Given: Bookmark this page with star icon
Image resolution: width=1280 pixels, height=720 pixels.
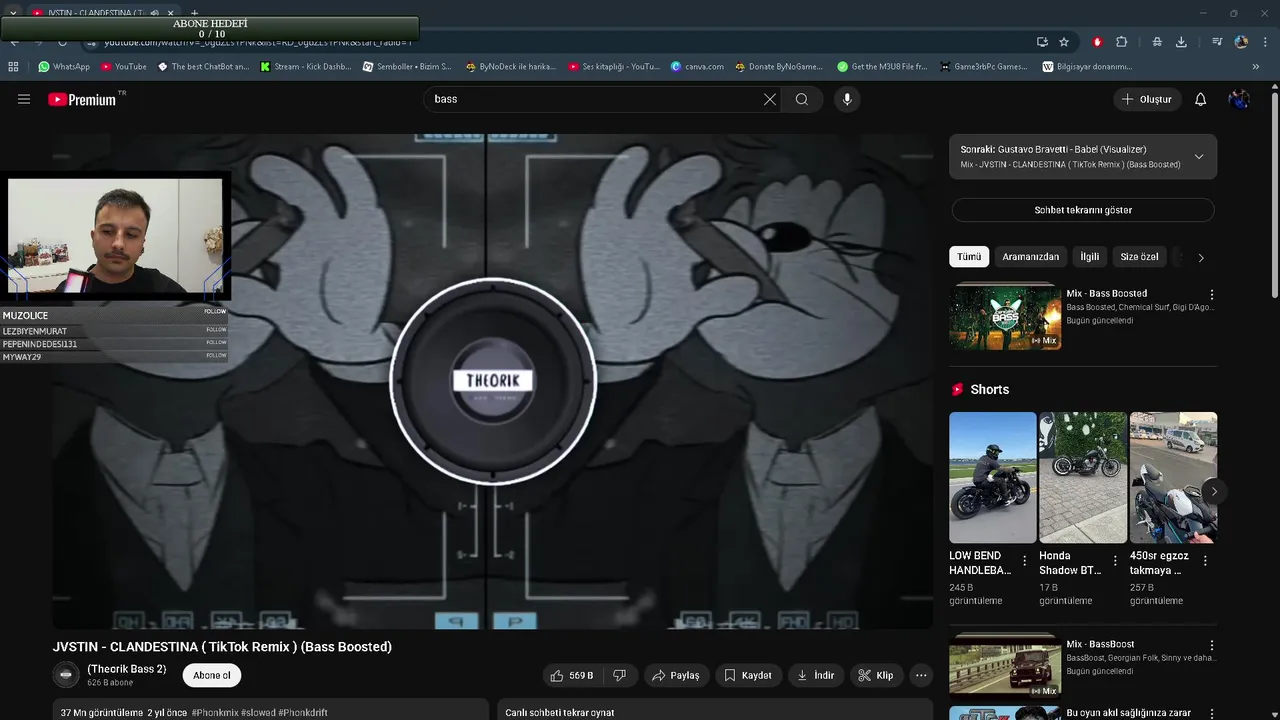Looking at the screenshot, I should tap(1064, 42).
